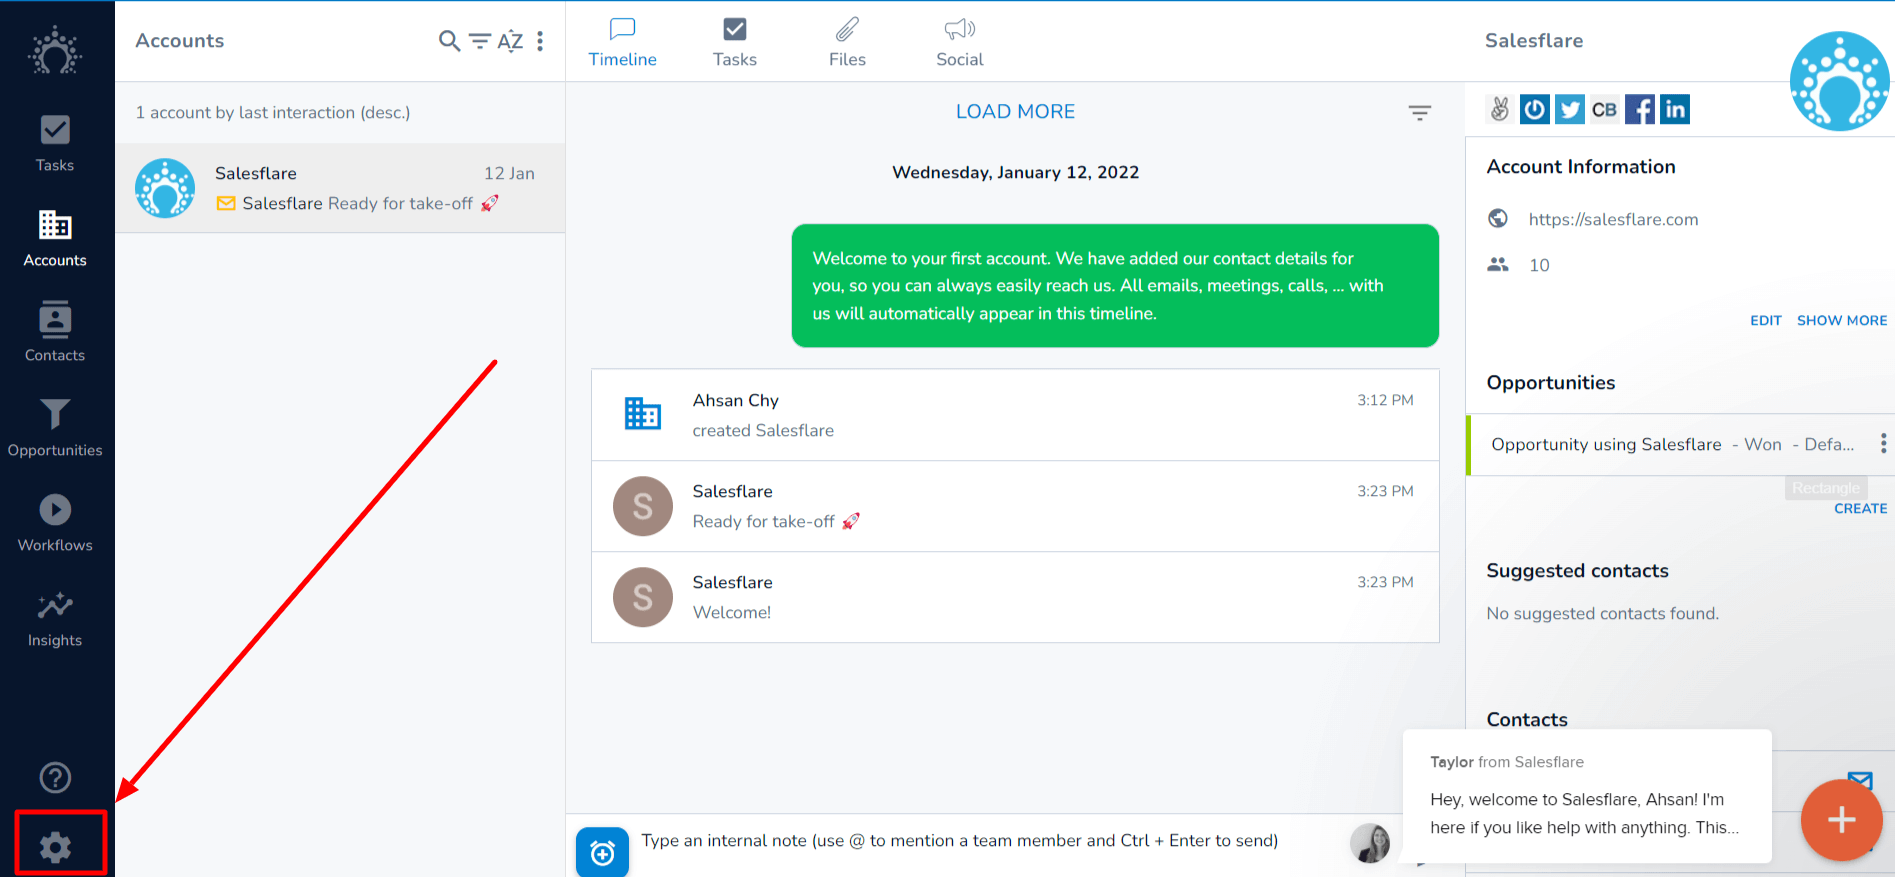Open Taylor from Salesflare chat message
Viewport: 1895px width, 877px height.
(x=1587, y=796)
